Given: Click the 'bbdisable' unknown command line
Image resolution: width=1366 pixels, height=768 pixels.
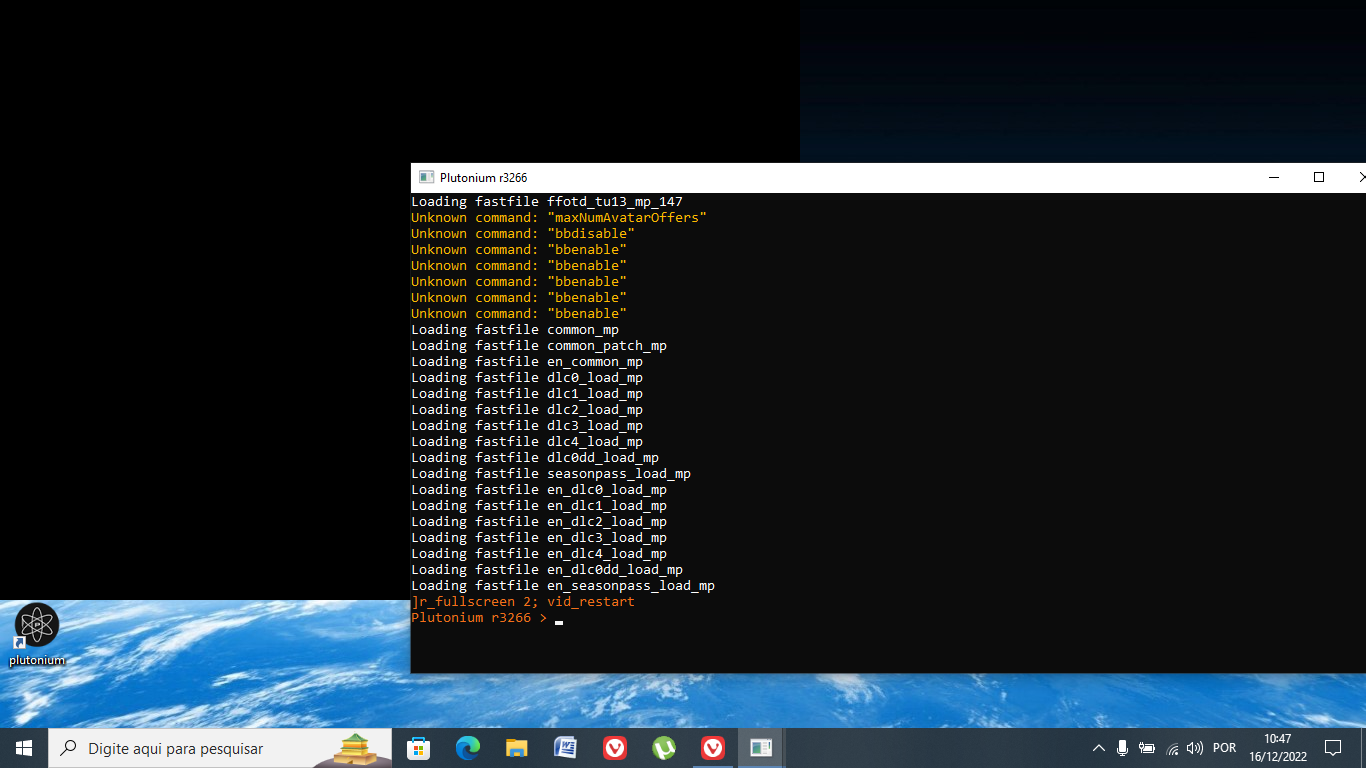Looking at the screenshot, I should pyautogui.click(x=523, y=234).
